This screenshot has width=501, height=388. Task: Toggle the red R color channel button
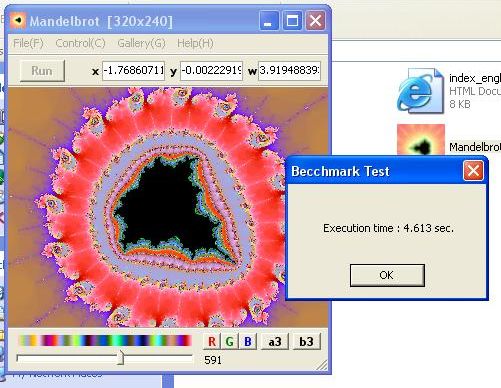click(212, 341)
